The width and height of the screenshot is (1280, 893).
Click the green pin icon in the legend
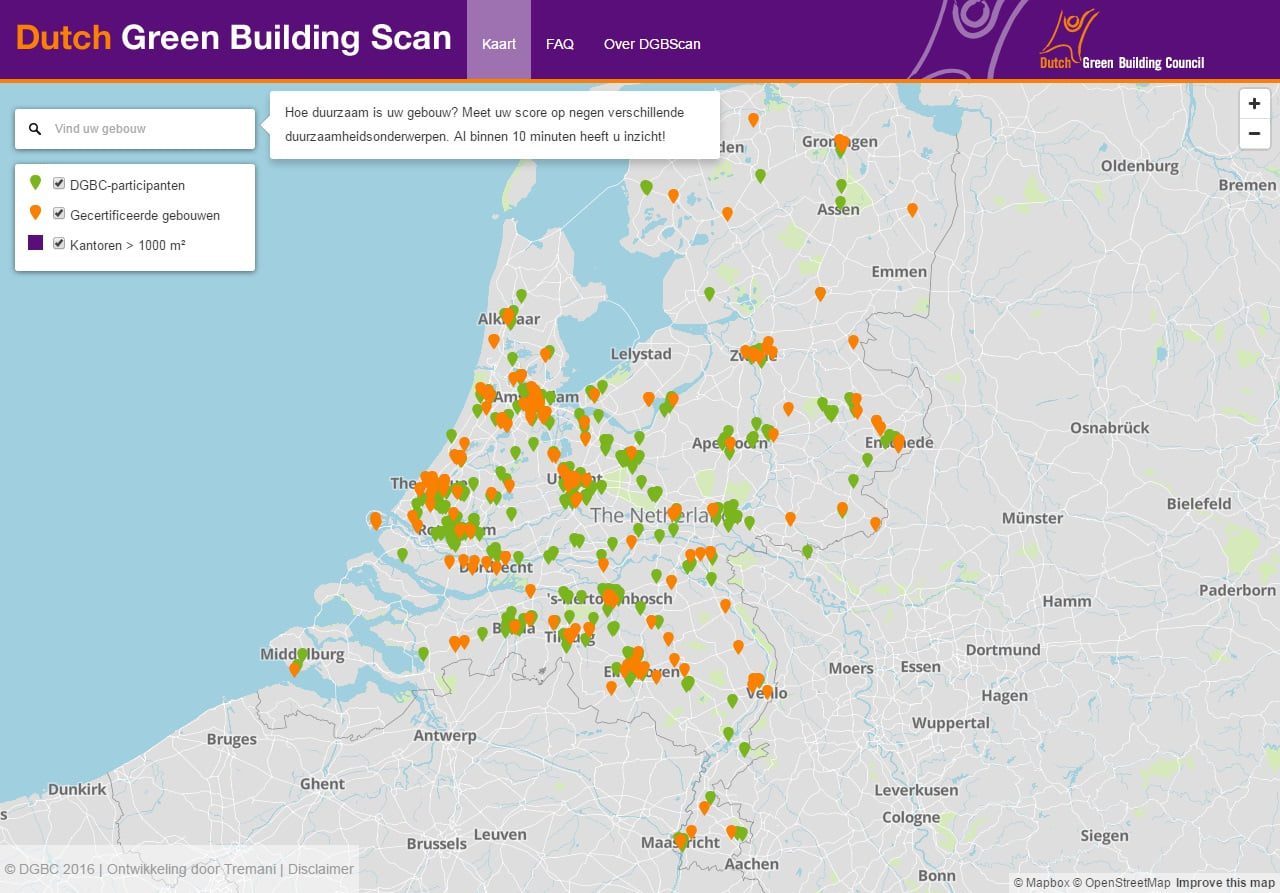(x=36, y=183)
